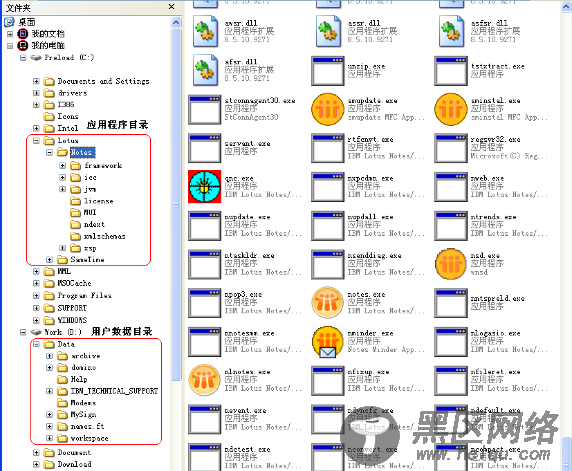Screen dimensions: 572x471
Task: Select the Modems folder in tree
Action: click(77, 403)
